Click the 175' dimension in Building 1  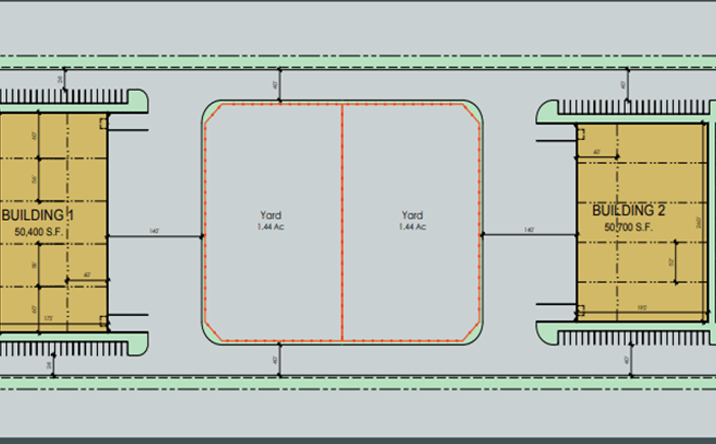click(x=48, y=318)
